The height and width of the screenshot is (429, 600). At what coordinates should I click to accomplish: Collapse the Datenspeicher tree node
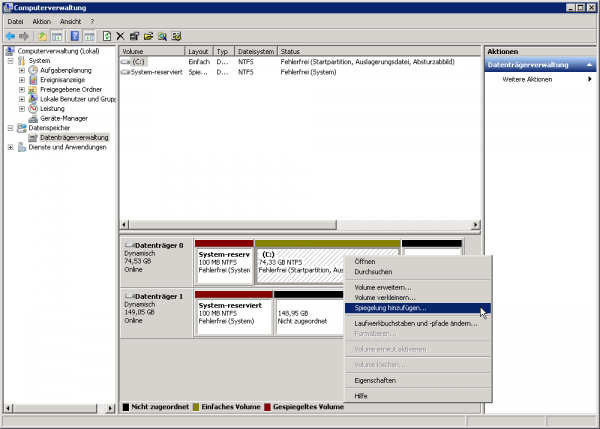(10, 128)
